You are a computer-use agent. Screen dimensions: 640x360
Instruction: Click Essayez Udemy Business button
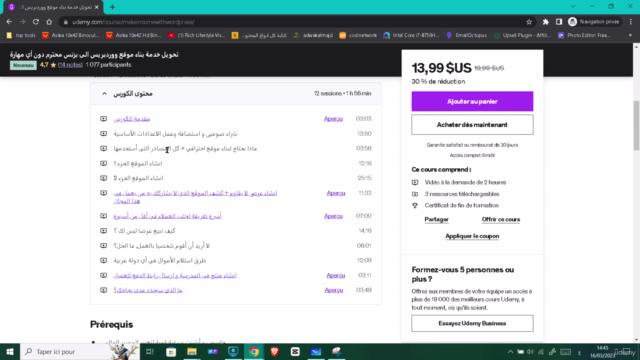point(472,323)
